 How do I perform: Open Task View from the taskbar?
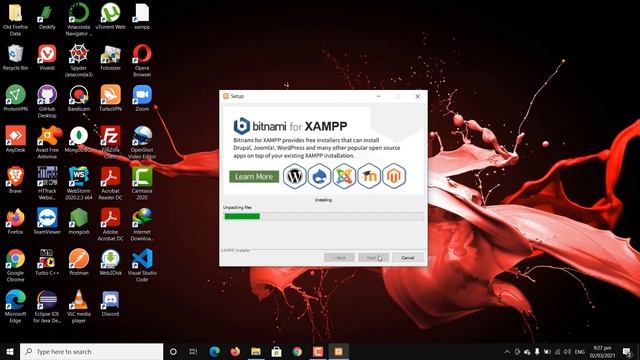point(193,351)
